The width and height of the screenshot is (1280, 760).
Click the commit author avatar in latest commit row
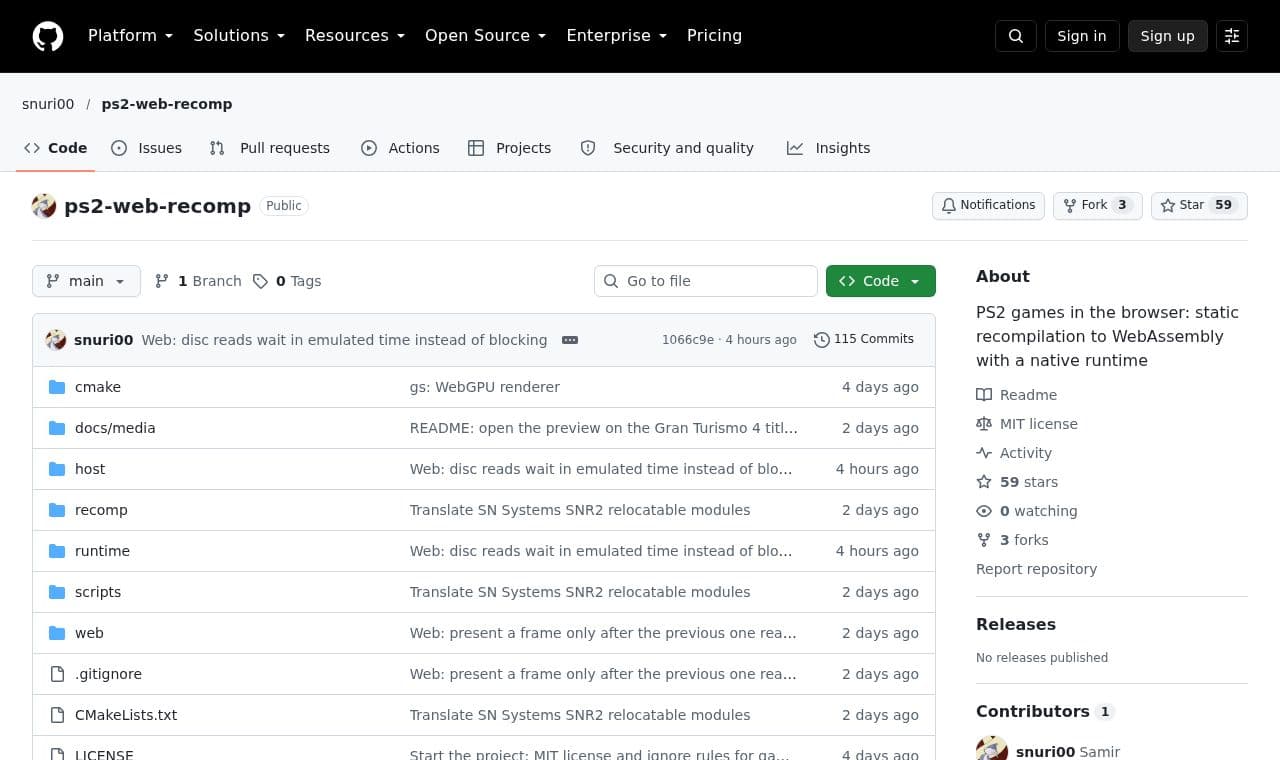point(56,340)
